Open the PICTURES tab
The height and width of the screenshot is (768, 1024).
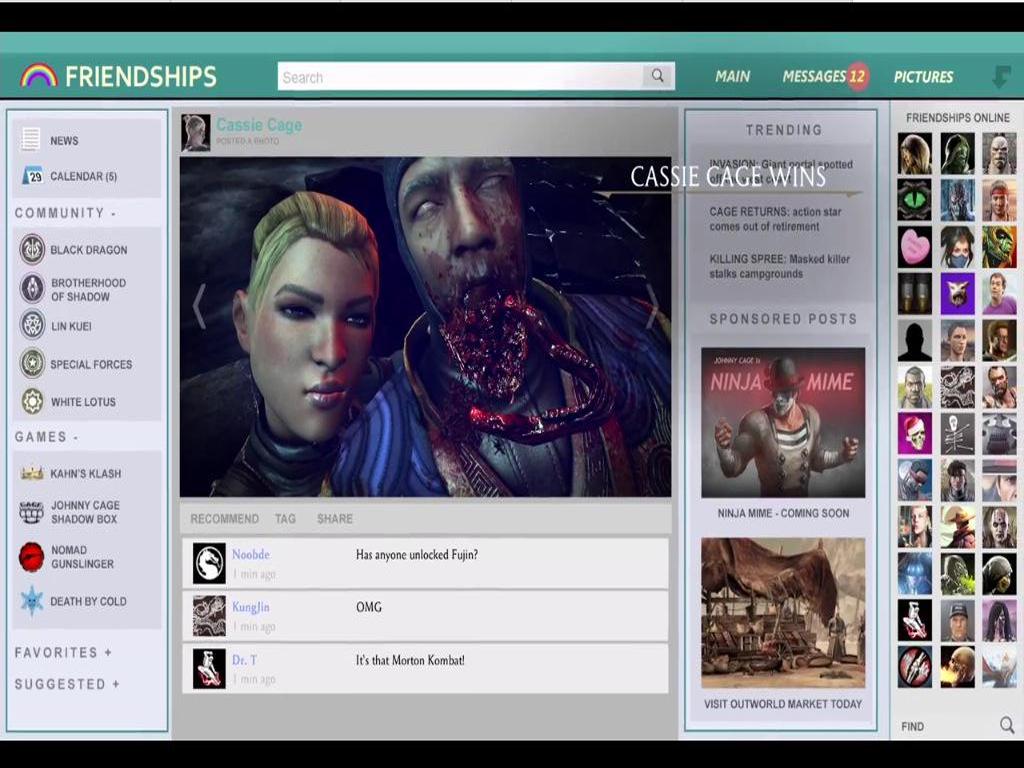point(923,76)
